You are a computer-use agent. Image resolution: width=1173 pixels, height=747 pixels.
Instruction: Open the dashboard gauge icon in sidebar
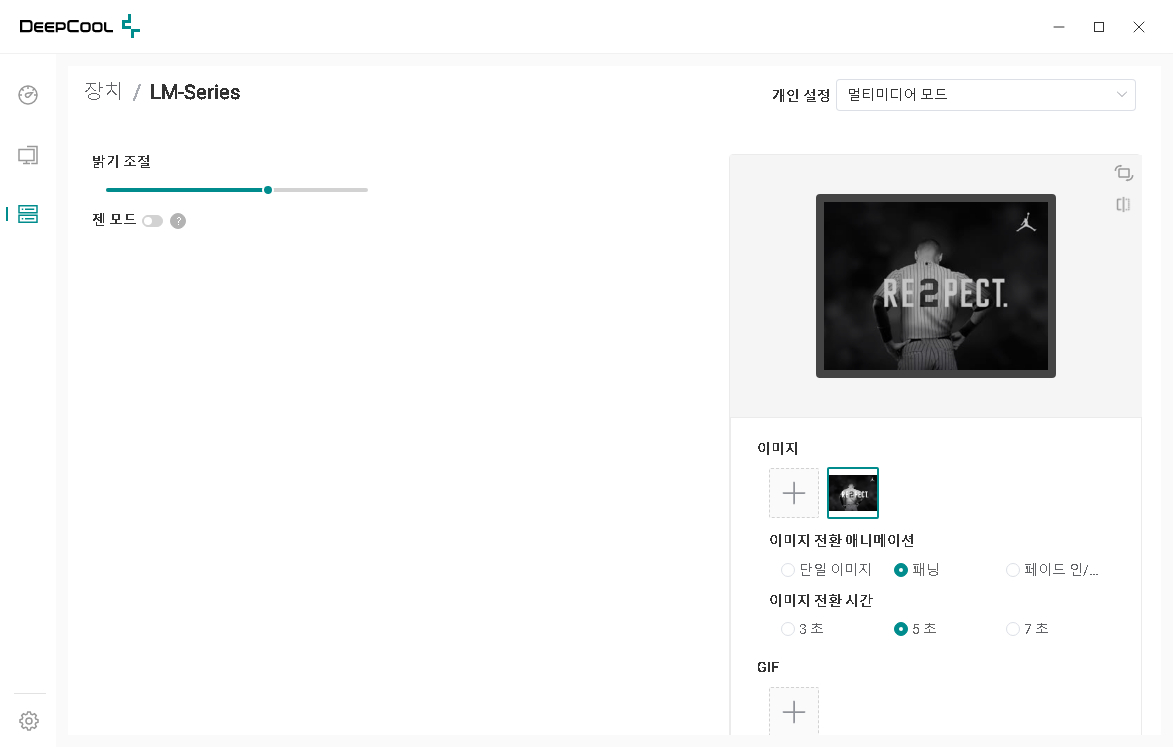tap(28, 95)
